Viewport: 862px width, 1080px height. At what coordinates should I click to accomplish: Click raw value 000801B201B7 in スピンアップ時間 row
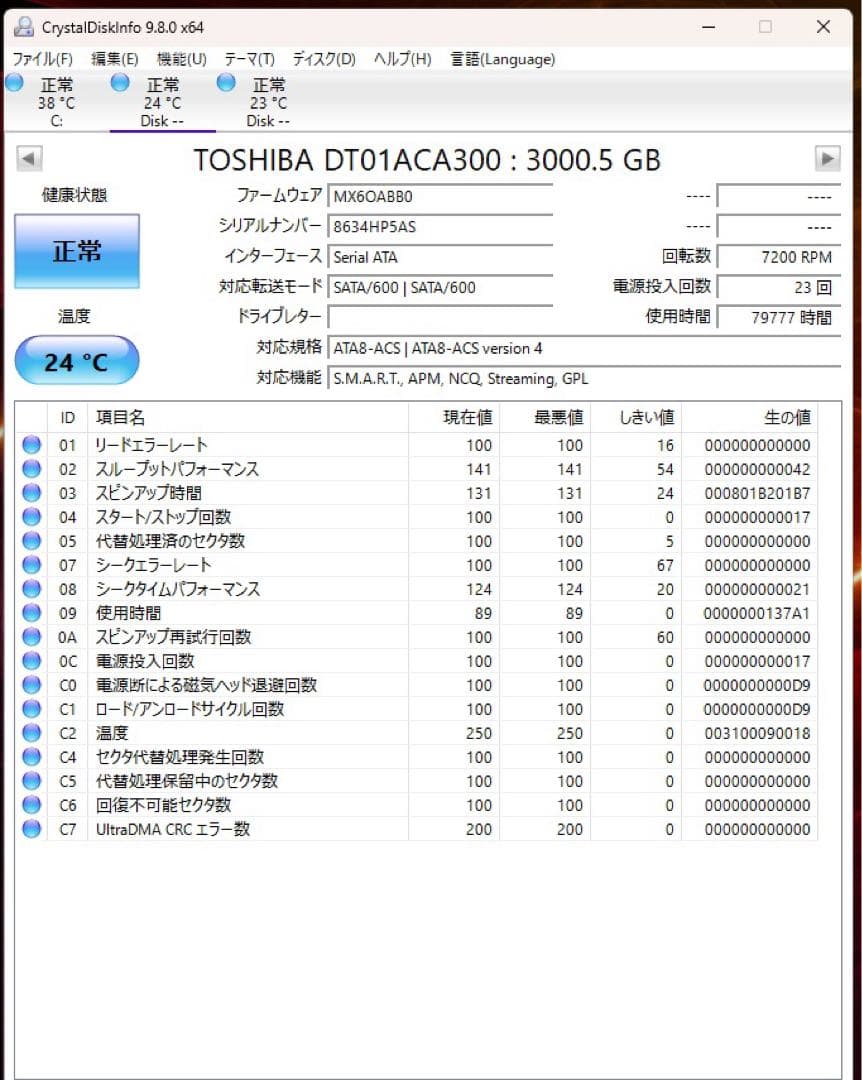click(x=757, y=493)
